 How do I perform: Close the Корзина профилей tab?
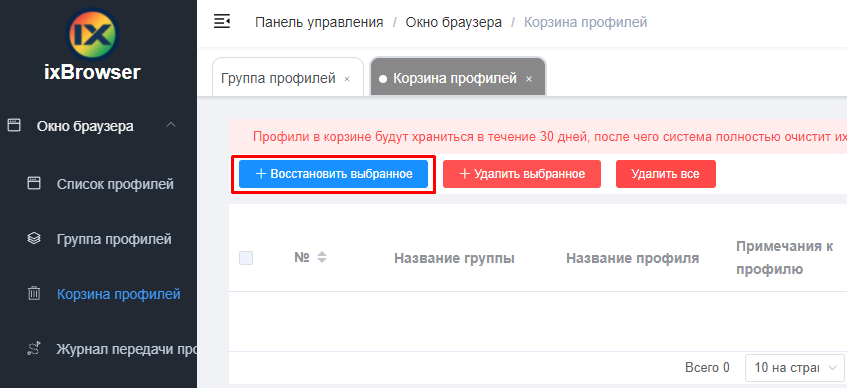(x=529, y=79)
